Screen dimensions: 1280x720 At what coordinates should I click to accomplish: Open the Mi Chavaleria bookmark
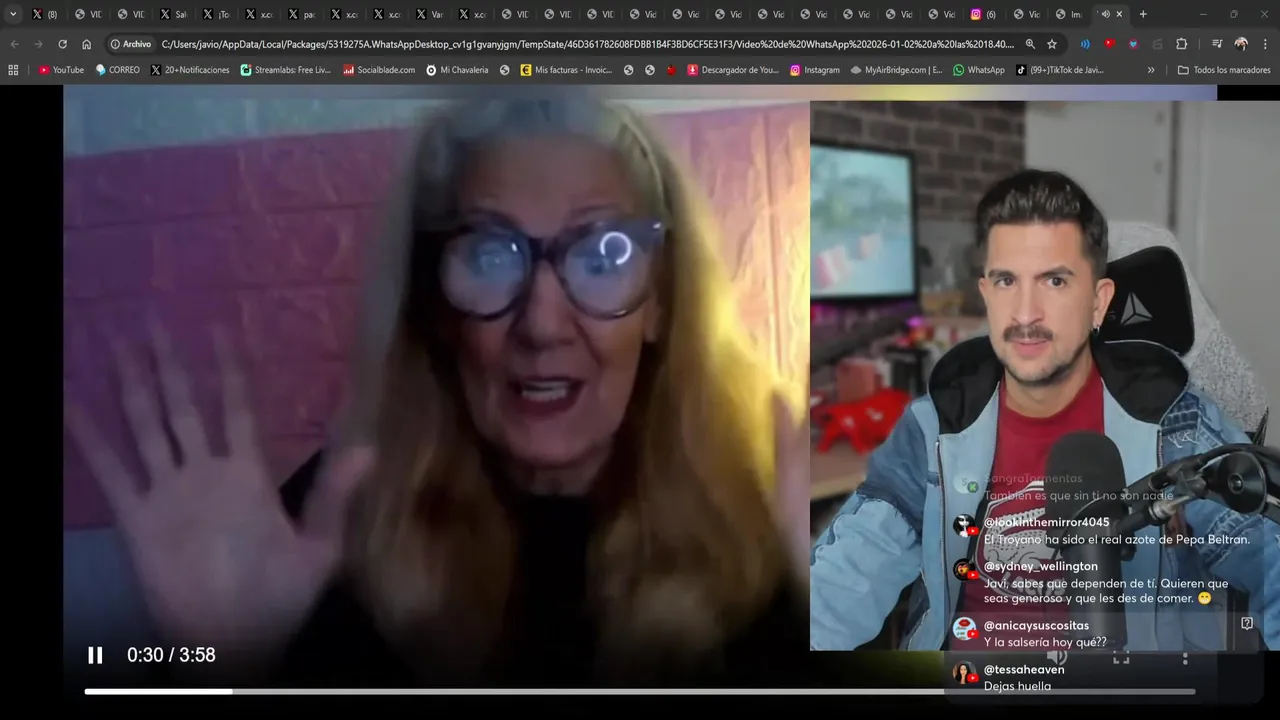tap(457, 70)
